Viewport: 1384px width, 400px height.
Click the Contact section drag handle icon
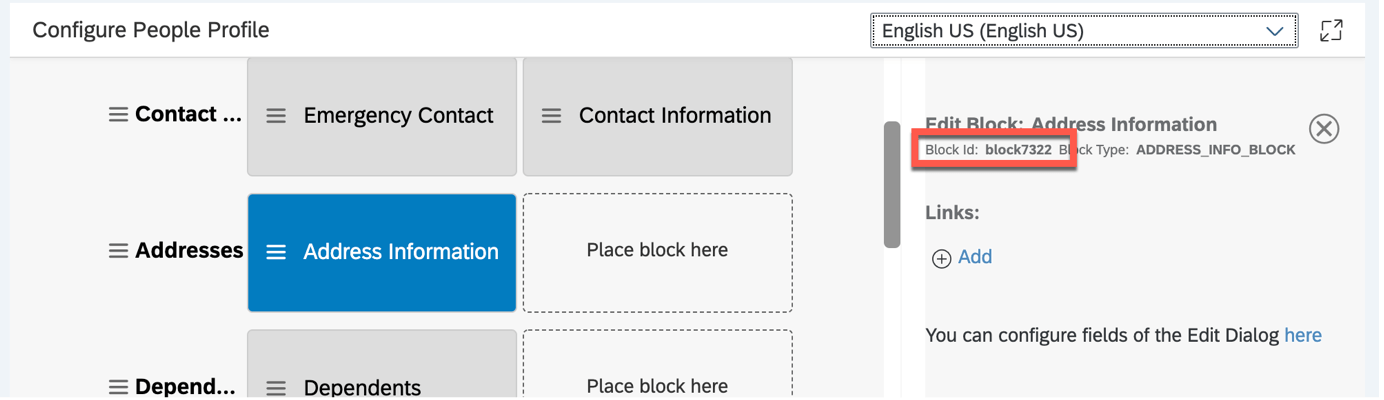118,115
